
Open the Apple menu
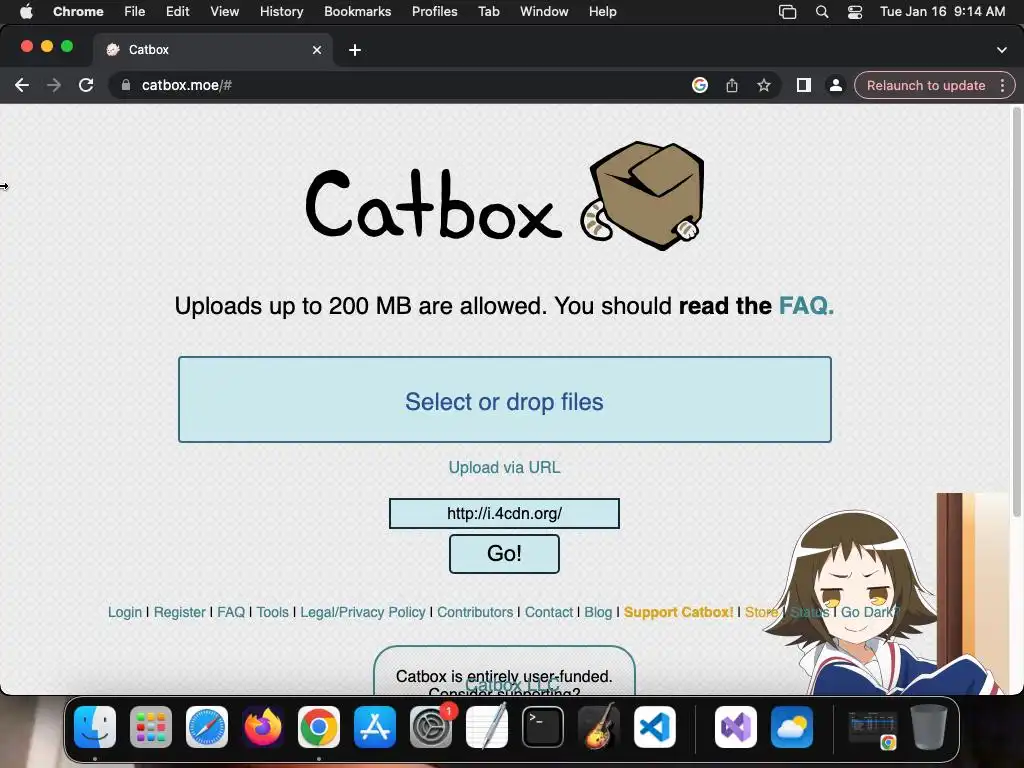coord(25,11)
